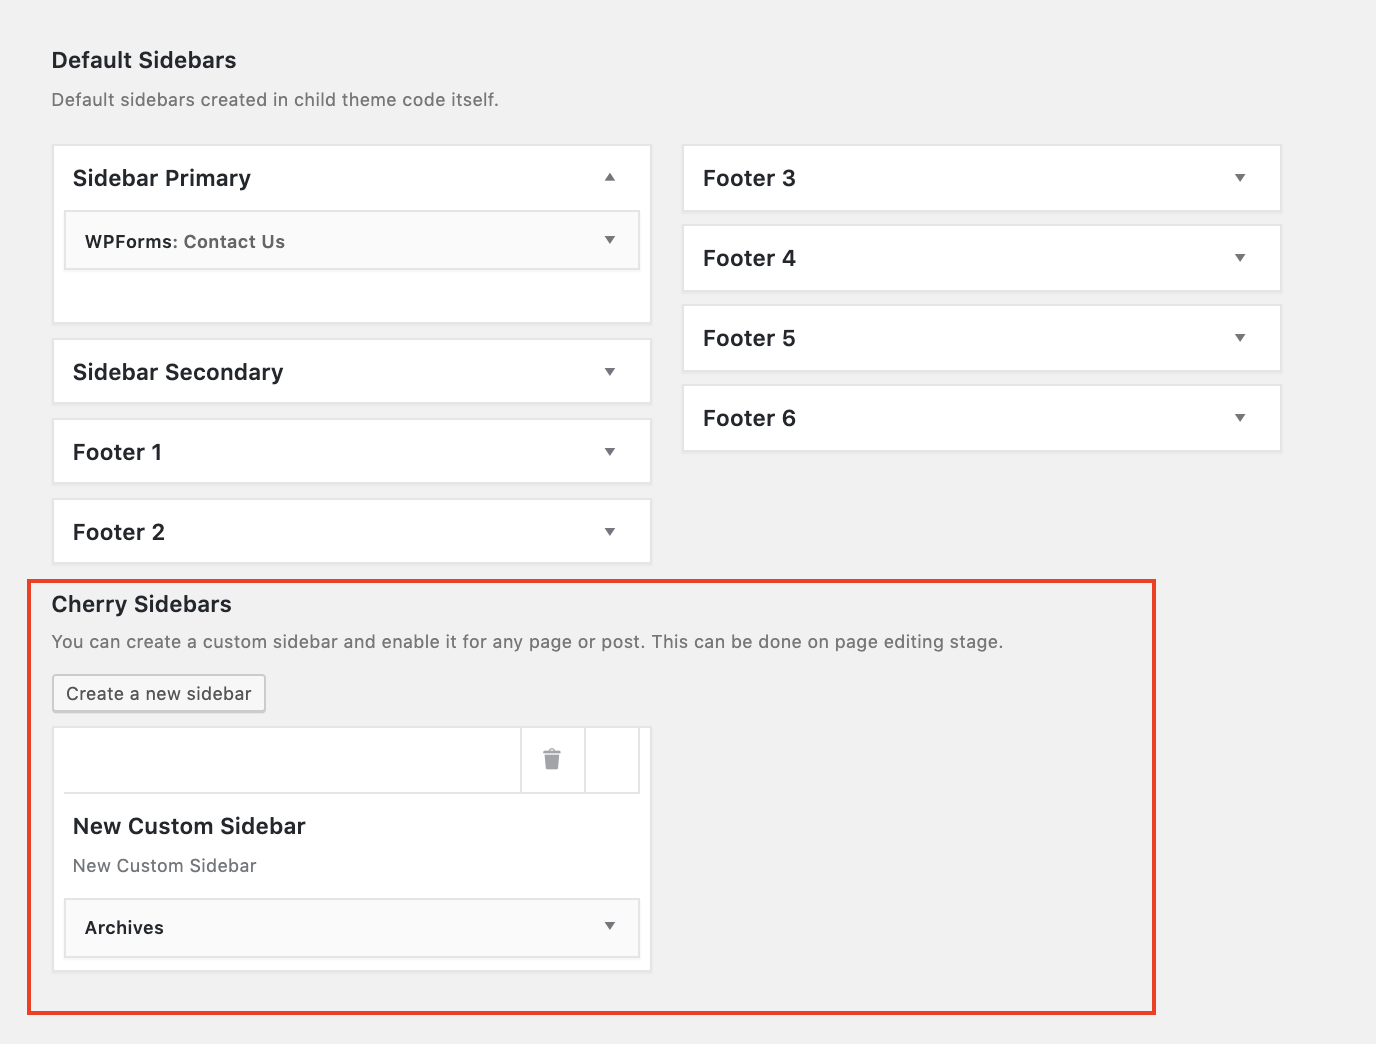
Task: Expand the Footer 4 sidebar panel
Action: coord(1240,257)
